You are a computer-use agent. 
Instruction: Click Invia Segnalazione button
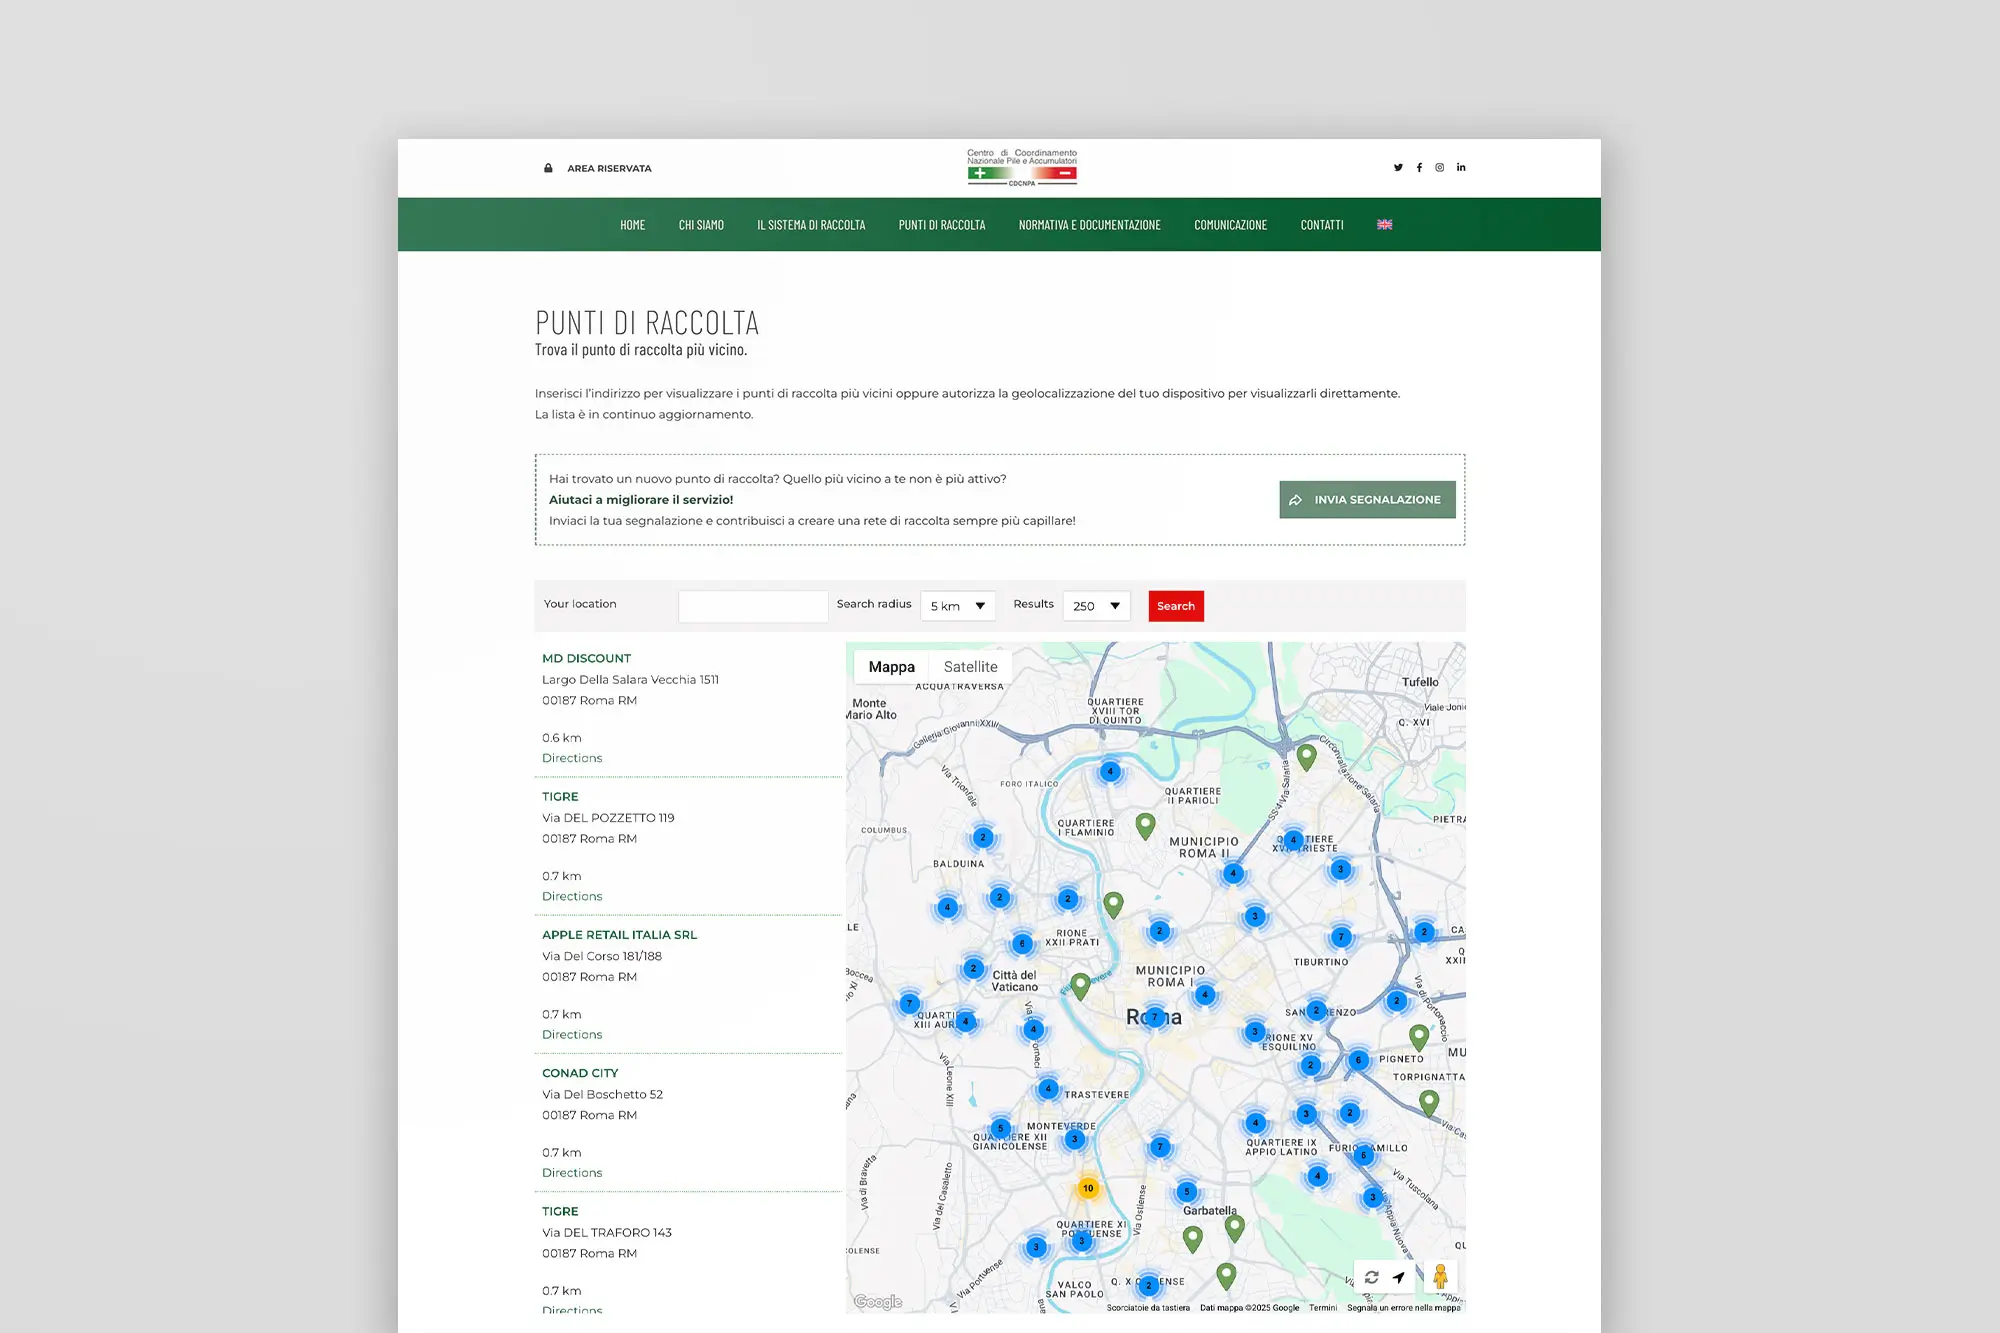[x=1366, y=500]
